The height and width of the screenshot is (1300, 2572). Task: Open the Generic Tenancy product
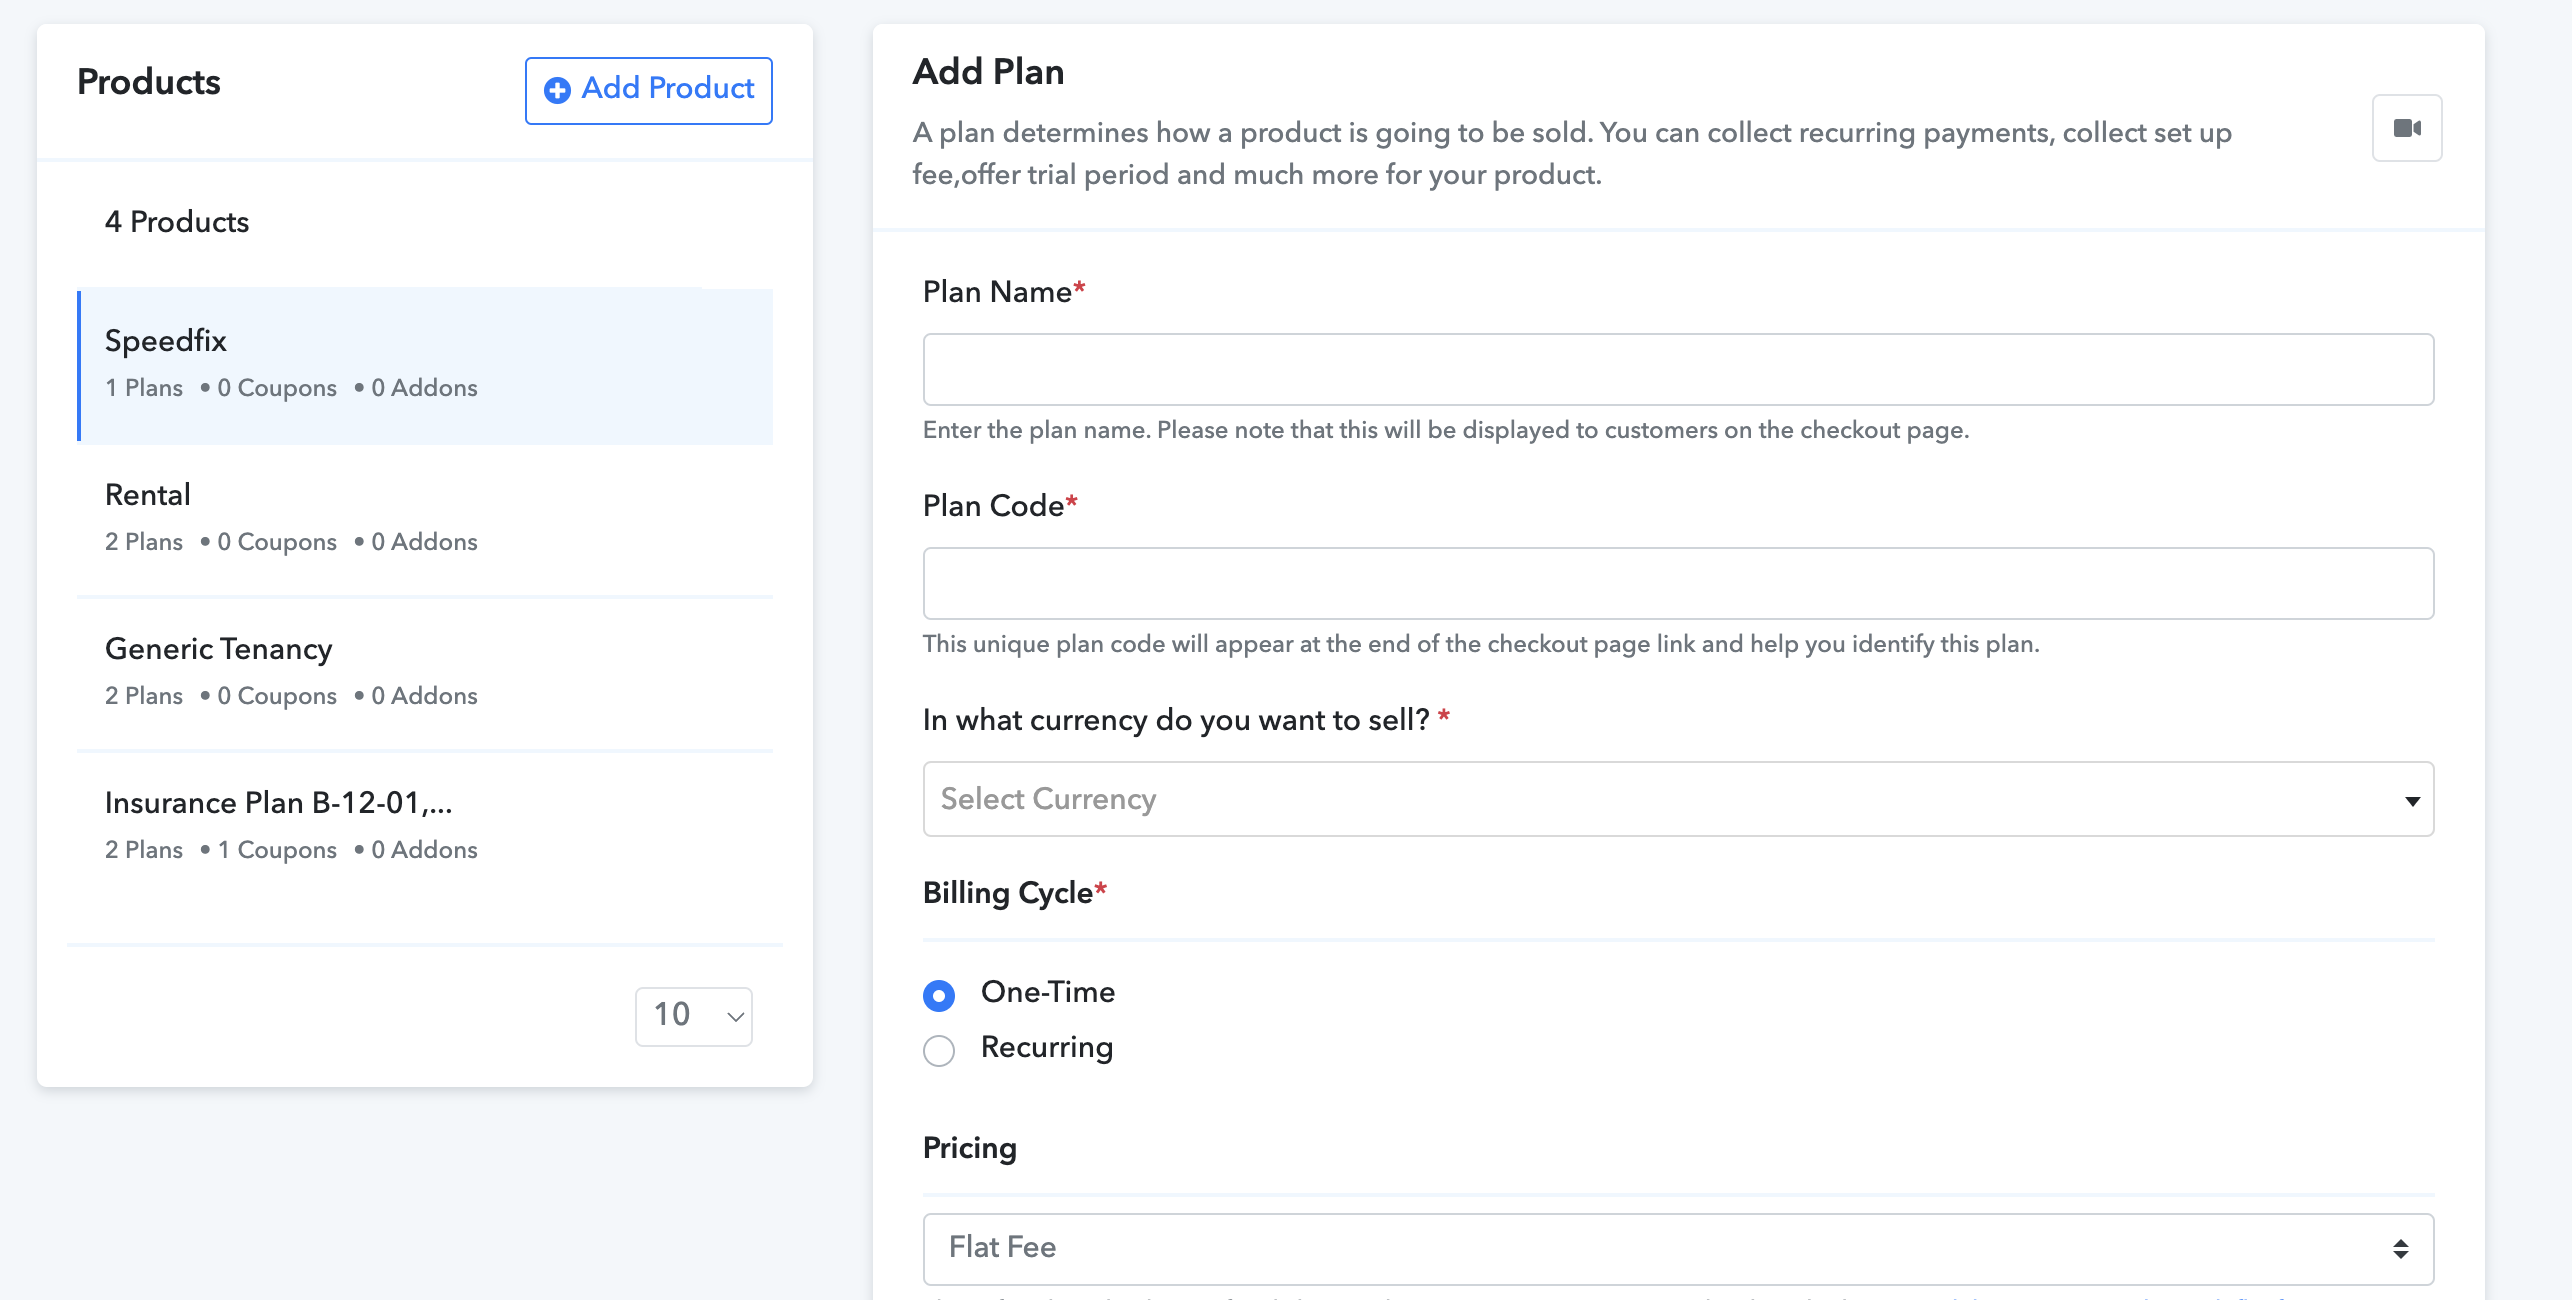pos(425,674)
